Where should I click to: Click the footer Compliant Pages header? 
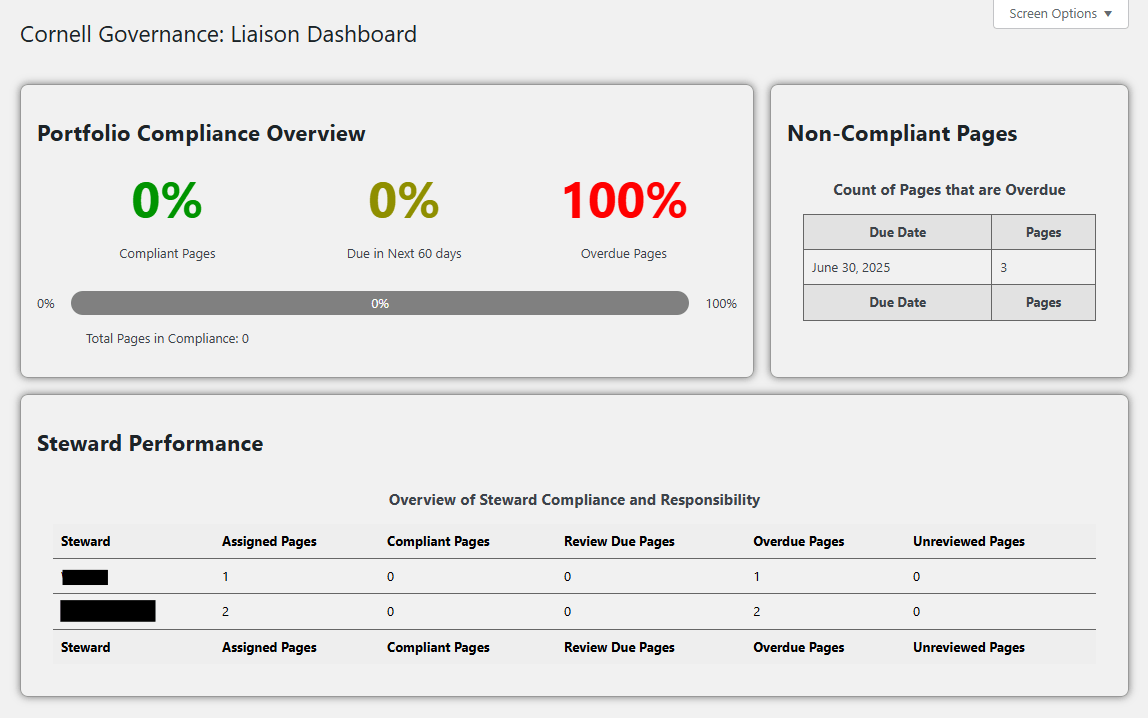(x=438, y=648)
